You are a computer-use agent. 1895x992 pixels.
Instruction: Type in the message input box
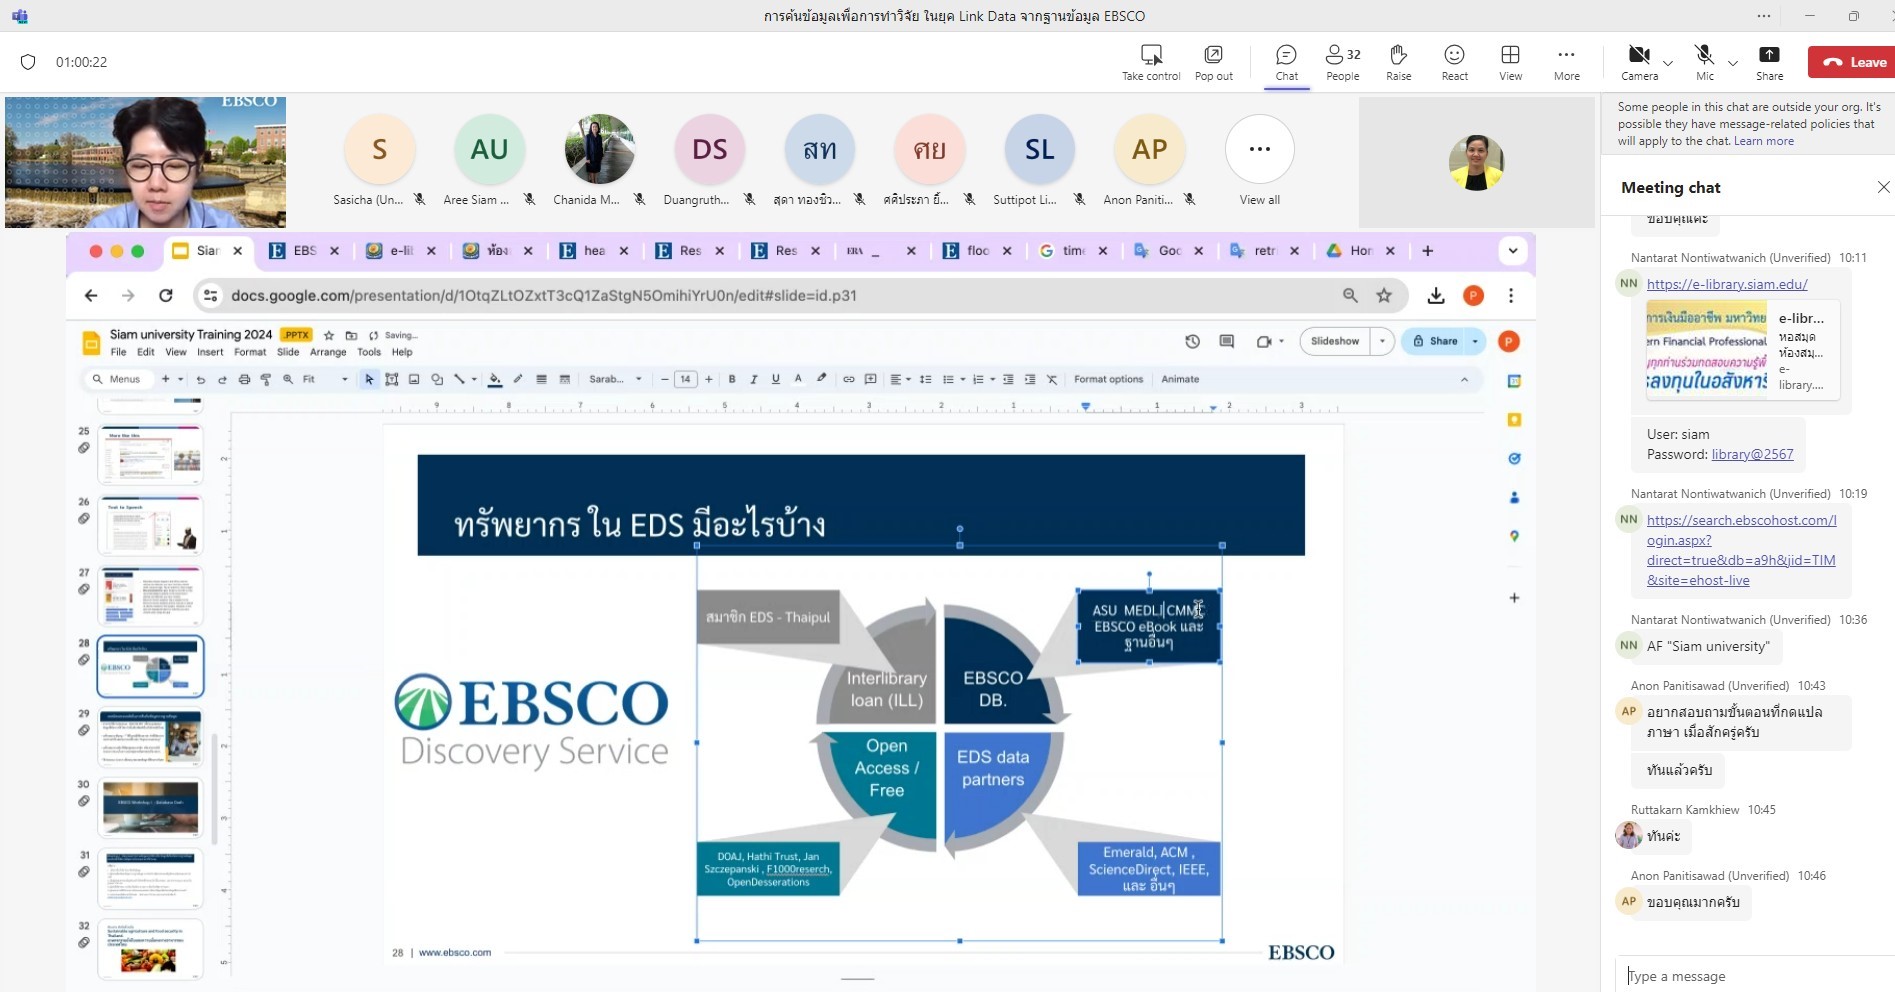point(1750,976)
